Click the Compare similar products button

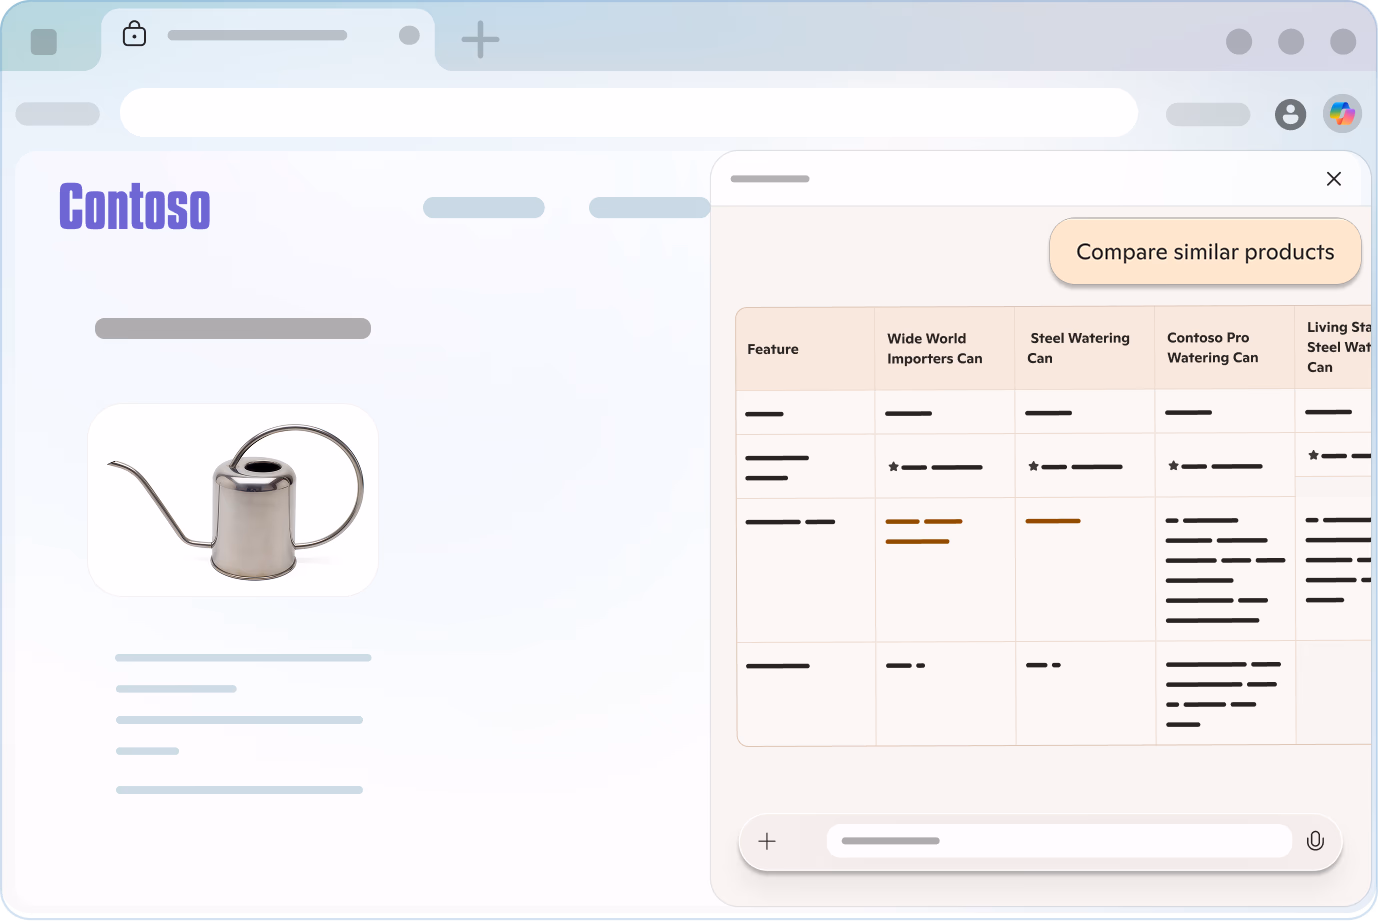click(1205, 252)
